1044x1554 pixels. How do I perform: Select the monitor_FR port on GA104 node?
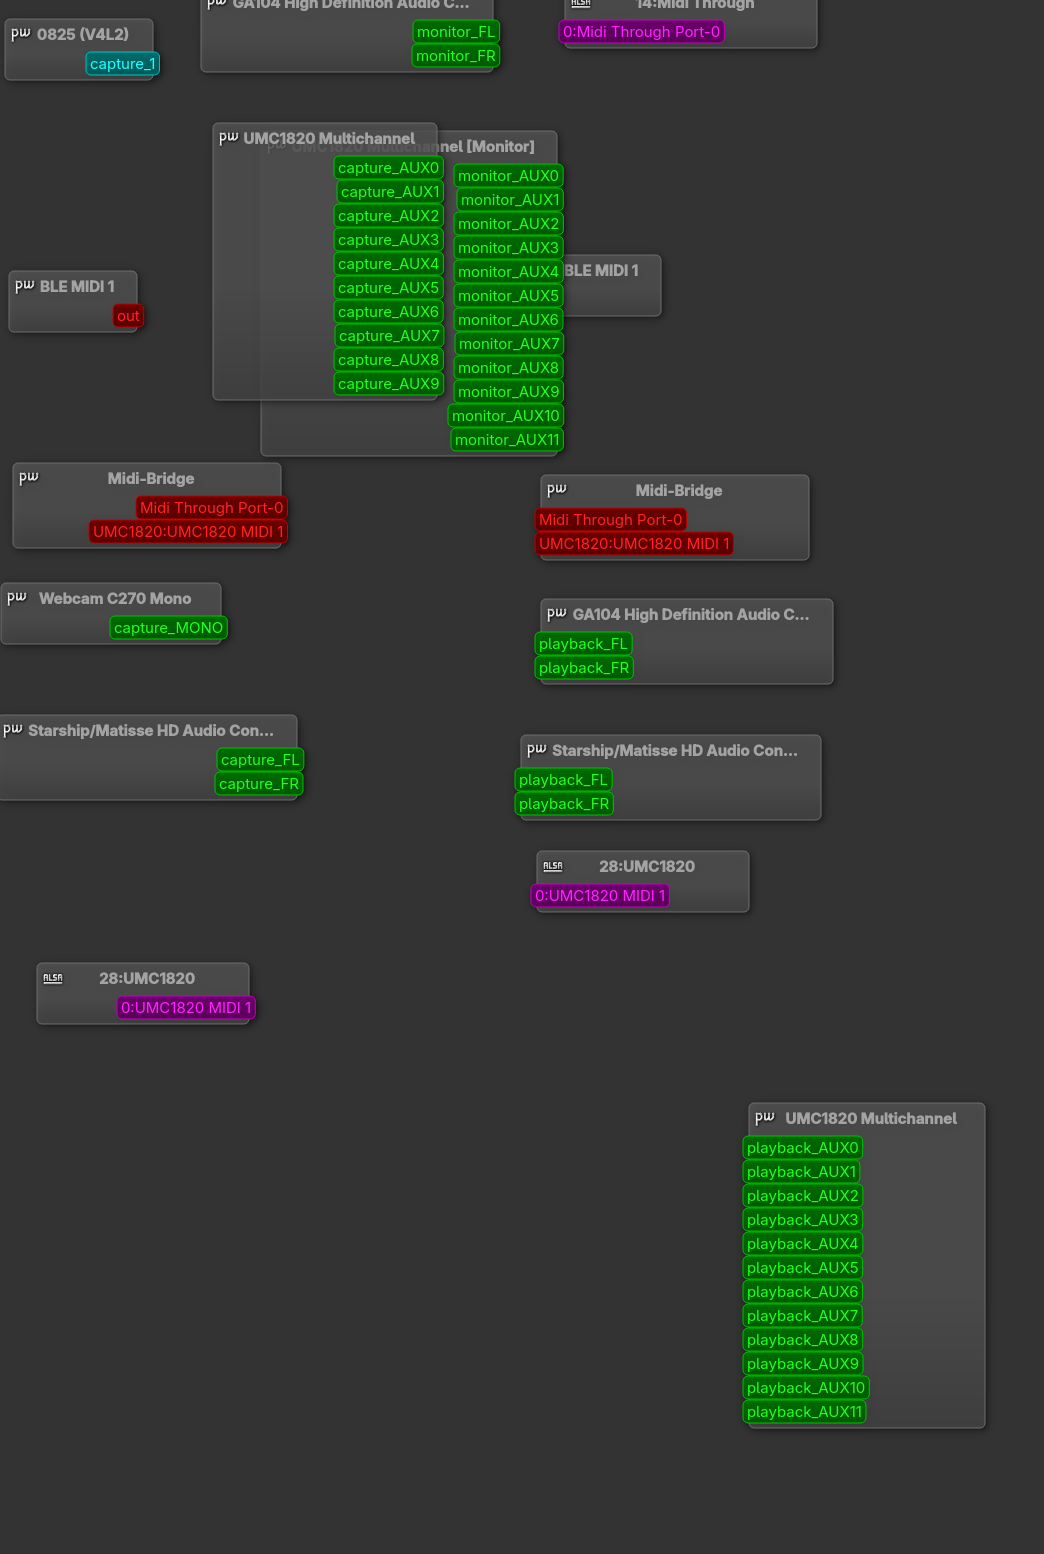click(x=455, y=56)
